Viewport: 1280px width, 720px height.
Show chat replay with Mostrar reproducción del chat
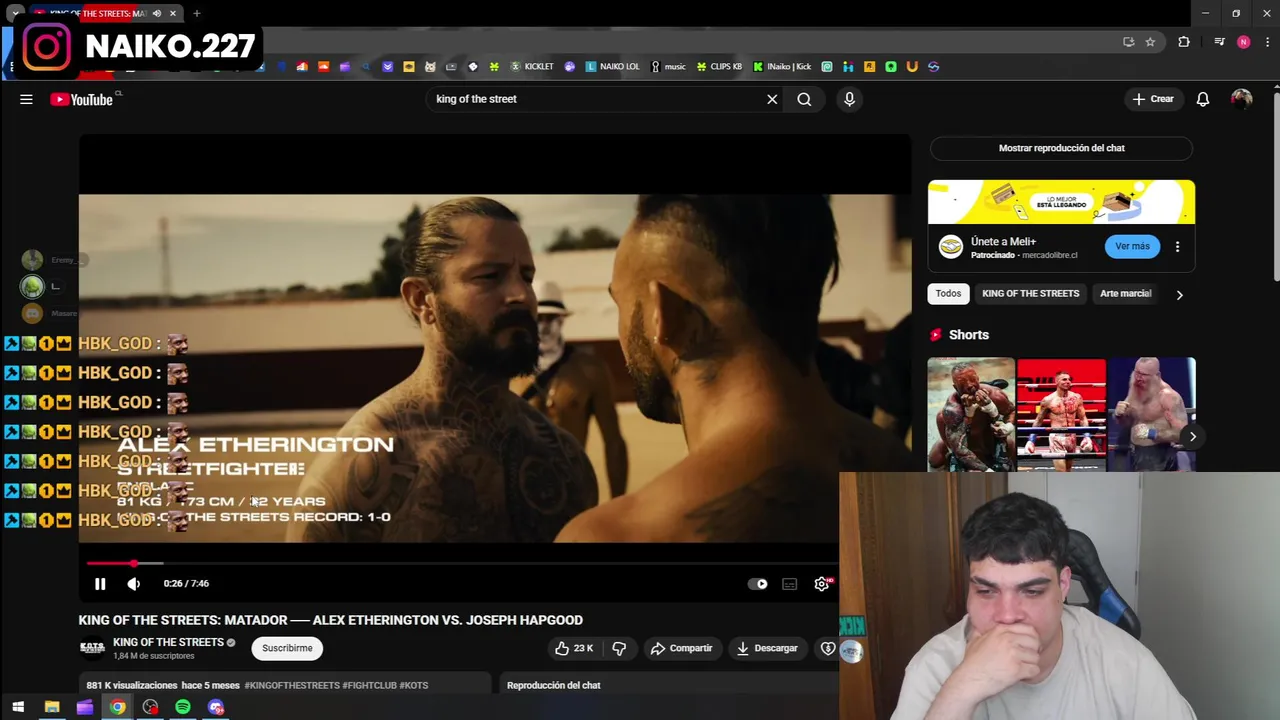(x=1061, y=148)
